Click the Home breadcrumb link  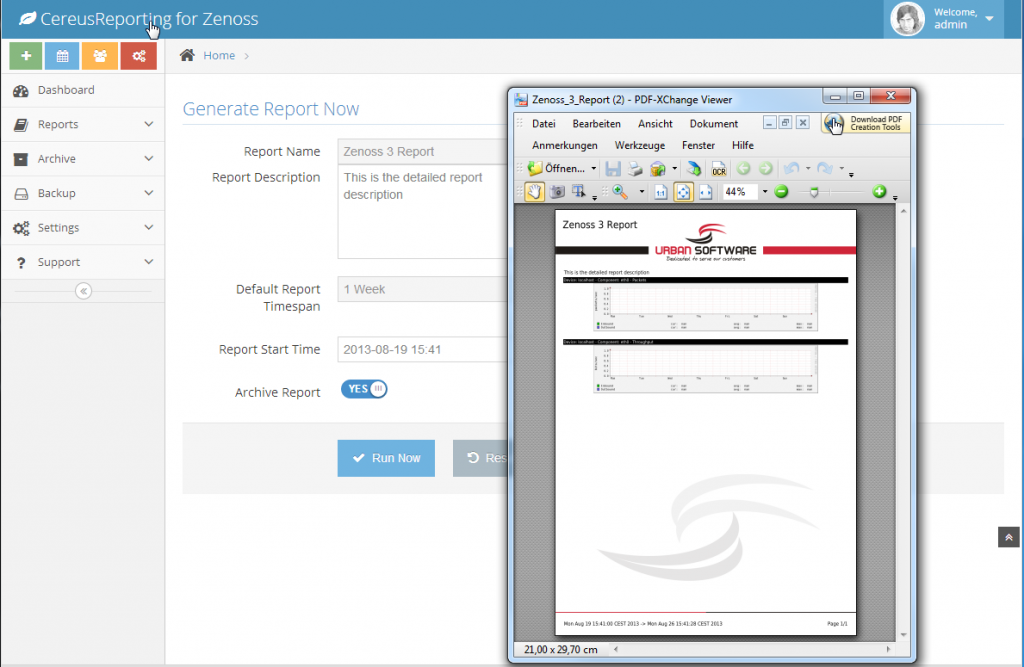pyautogui.click(x=219, y=56)
